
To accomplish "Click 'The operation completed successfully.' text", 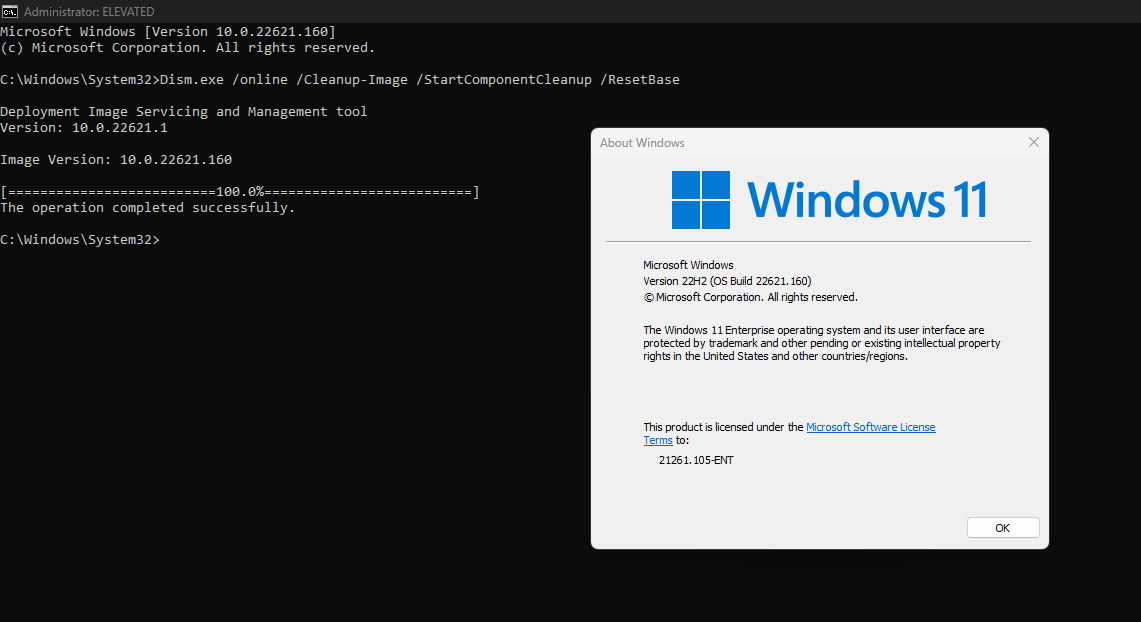I will (x=148, y=208).
